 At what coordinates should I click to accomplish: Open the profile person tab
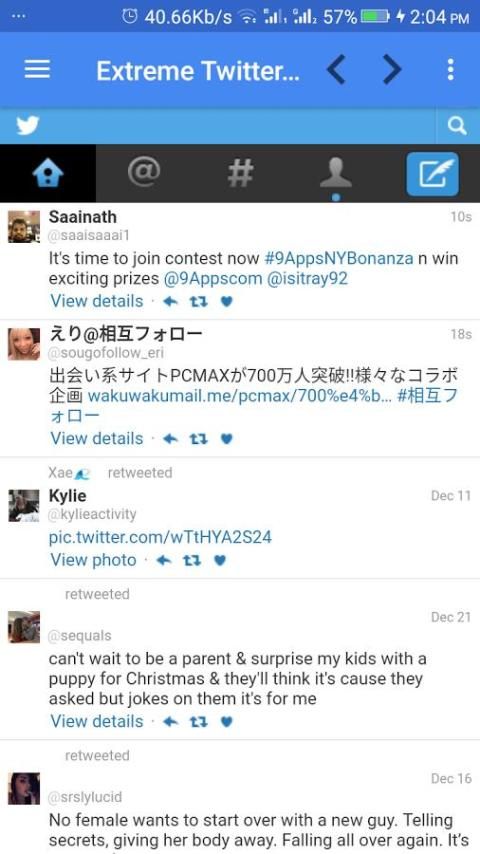coord(336,173)
